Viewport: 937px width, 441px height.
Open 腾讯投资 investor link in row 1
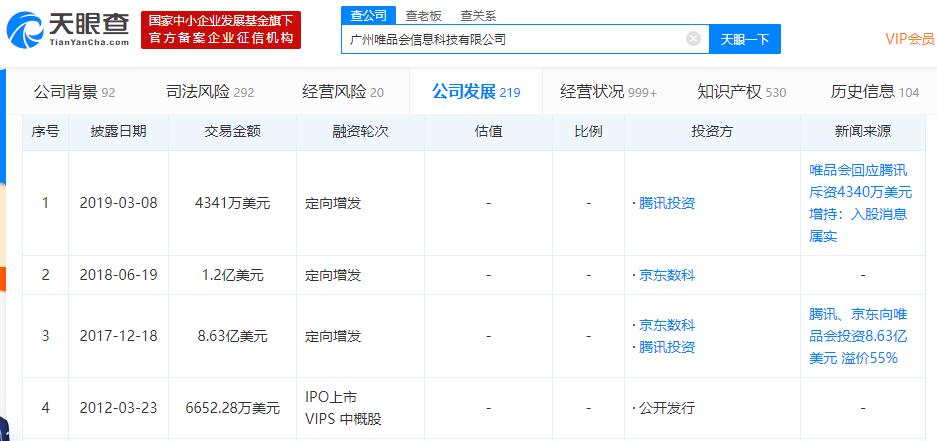pyautogui.click(x=666, y=203)
